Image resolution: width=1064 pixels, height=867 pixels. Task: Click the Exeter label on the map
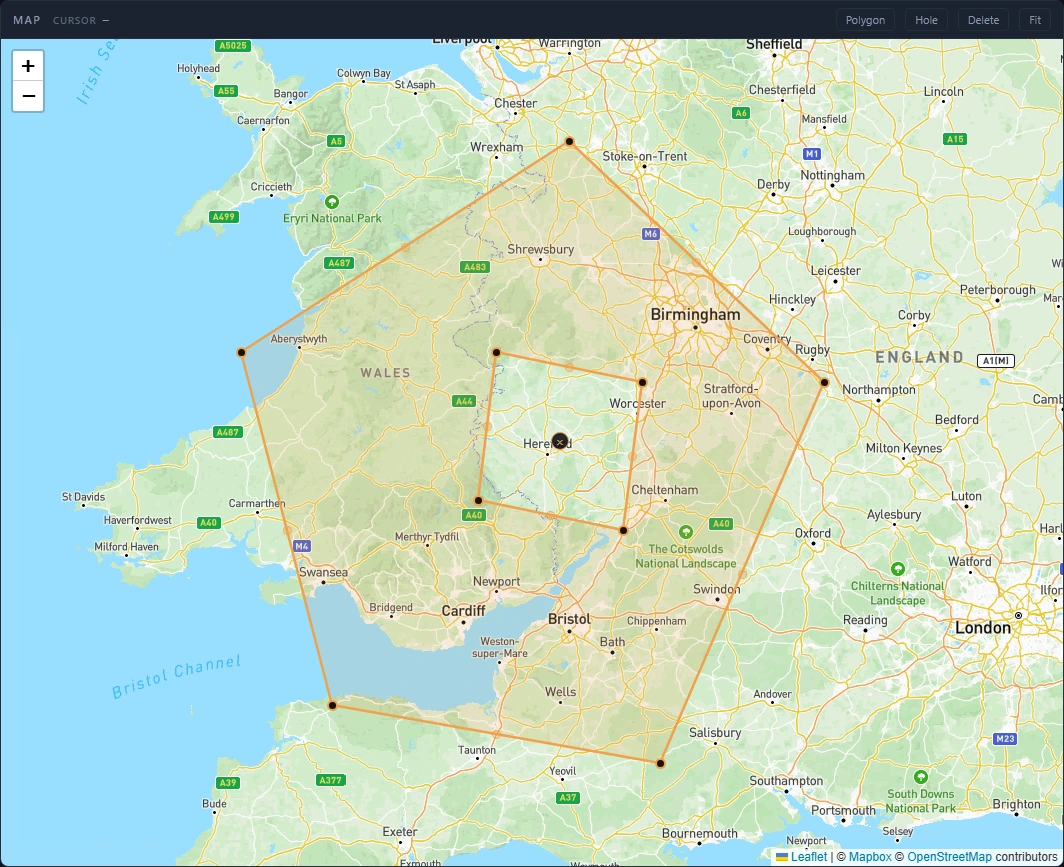[x=400, y=832]
